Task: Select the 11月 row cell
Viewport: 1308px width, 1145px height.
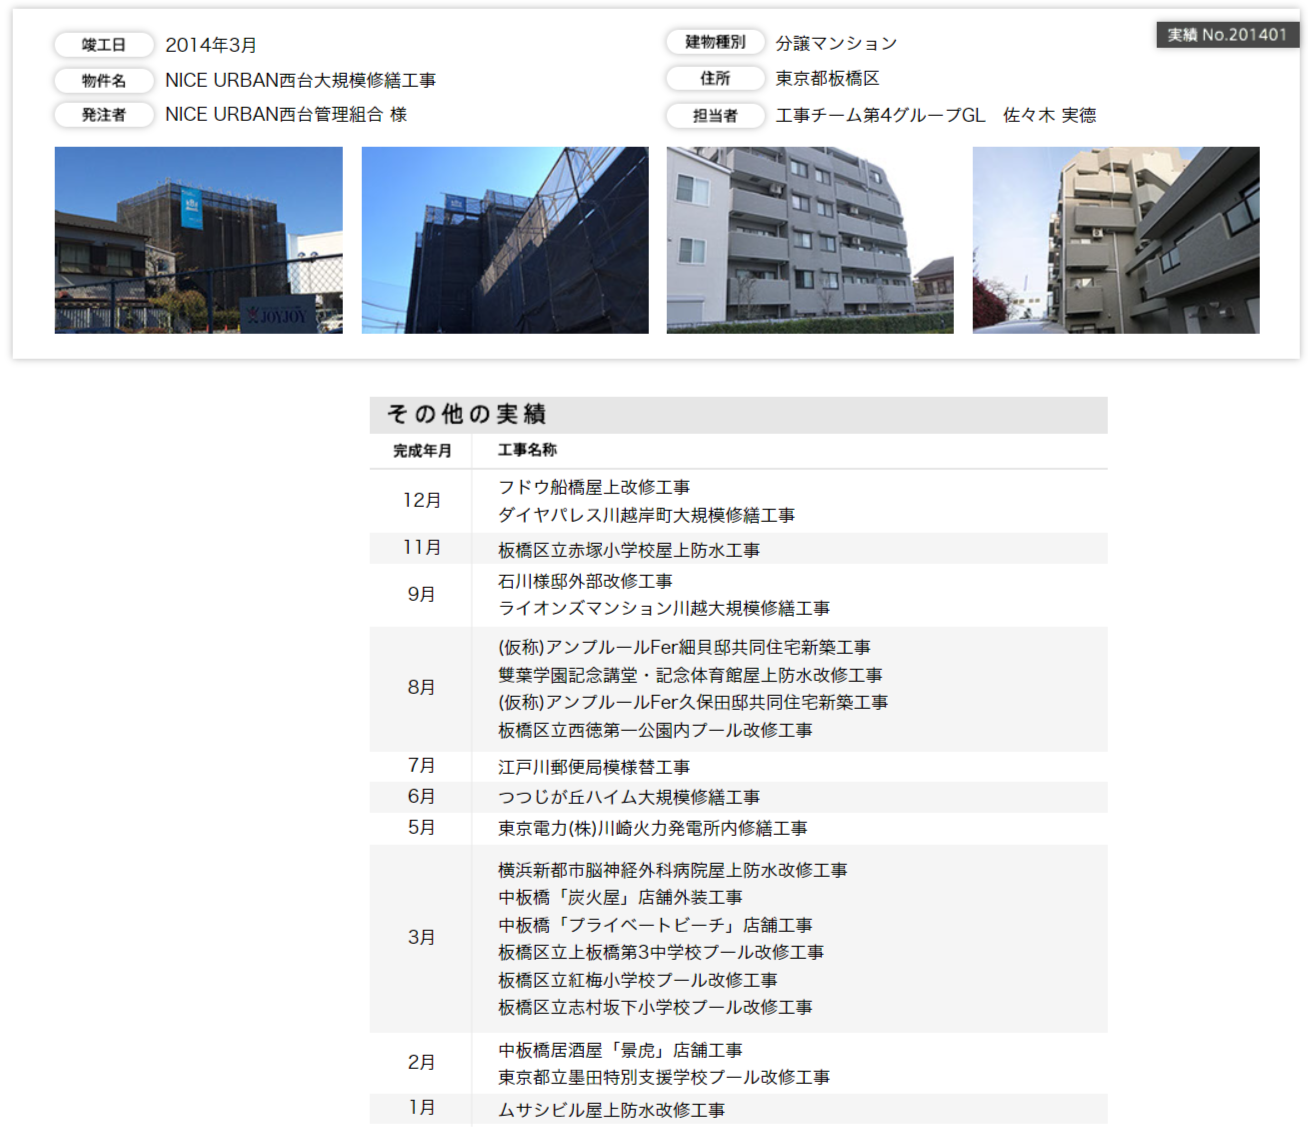Action: [x=421, y=548]
